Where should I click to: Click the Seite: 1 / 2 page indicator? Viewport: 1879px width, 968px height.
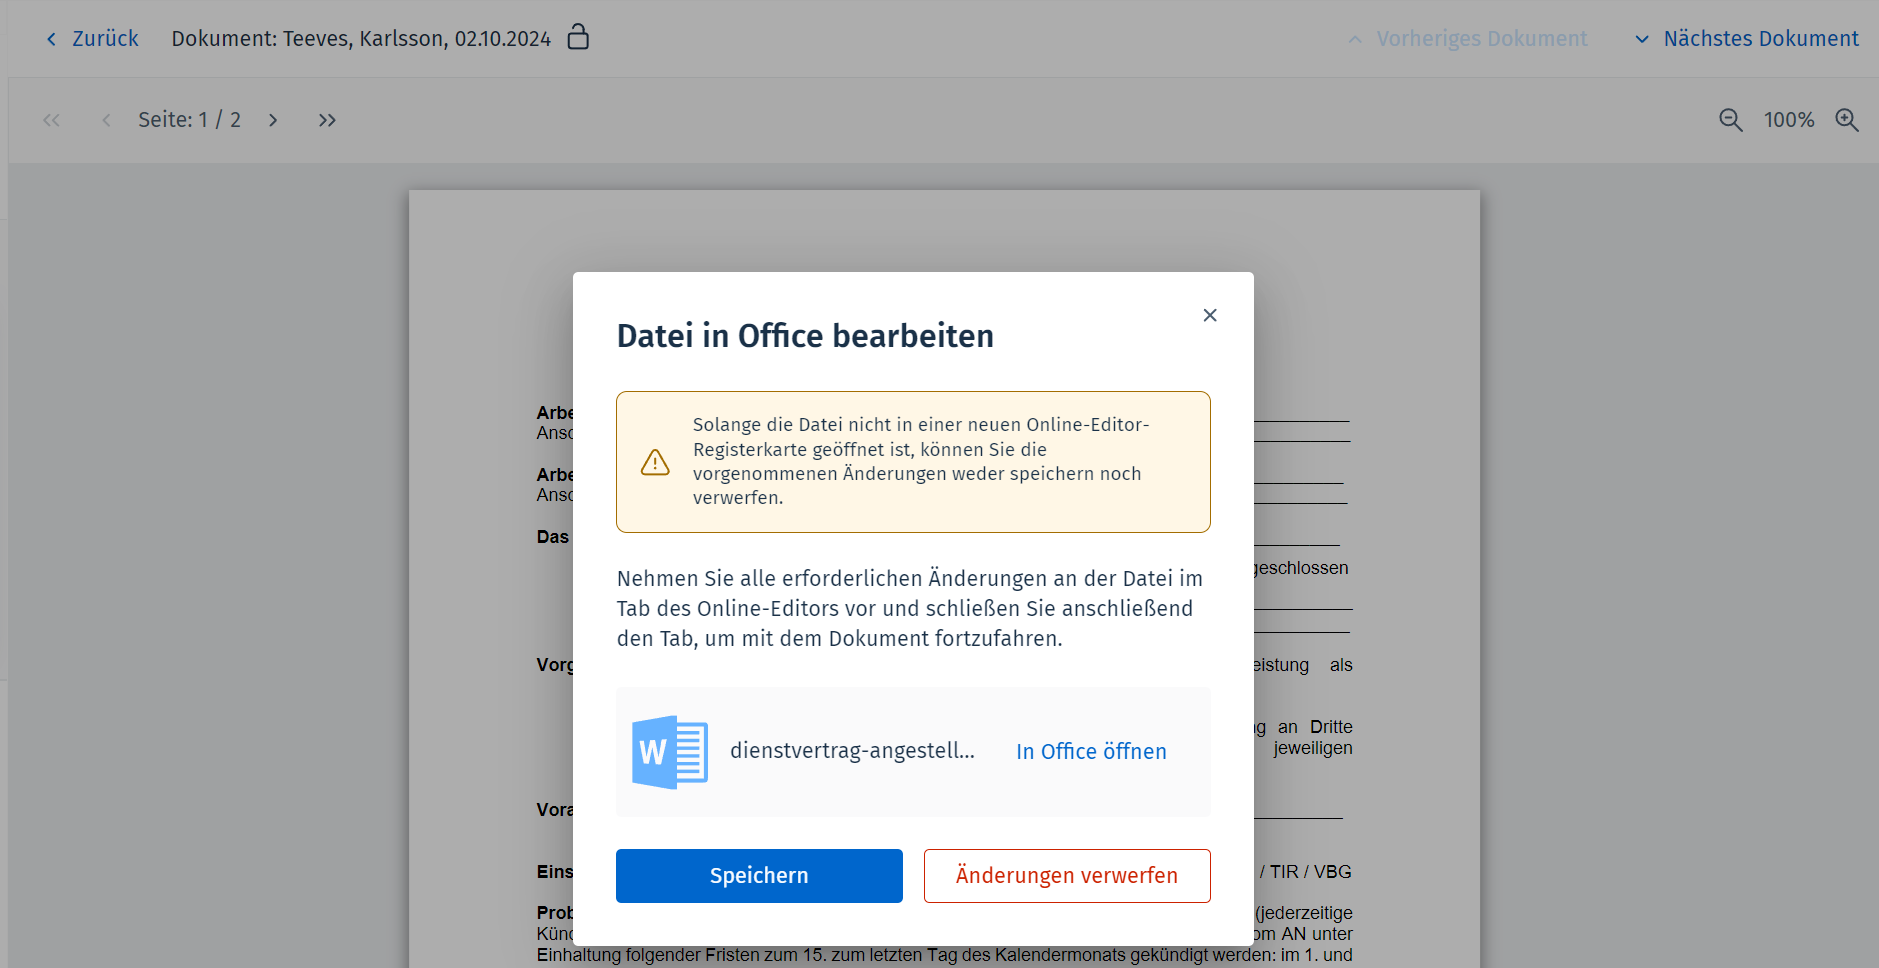point(189,120)
